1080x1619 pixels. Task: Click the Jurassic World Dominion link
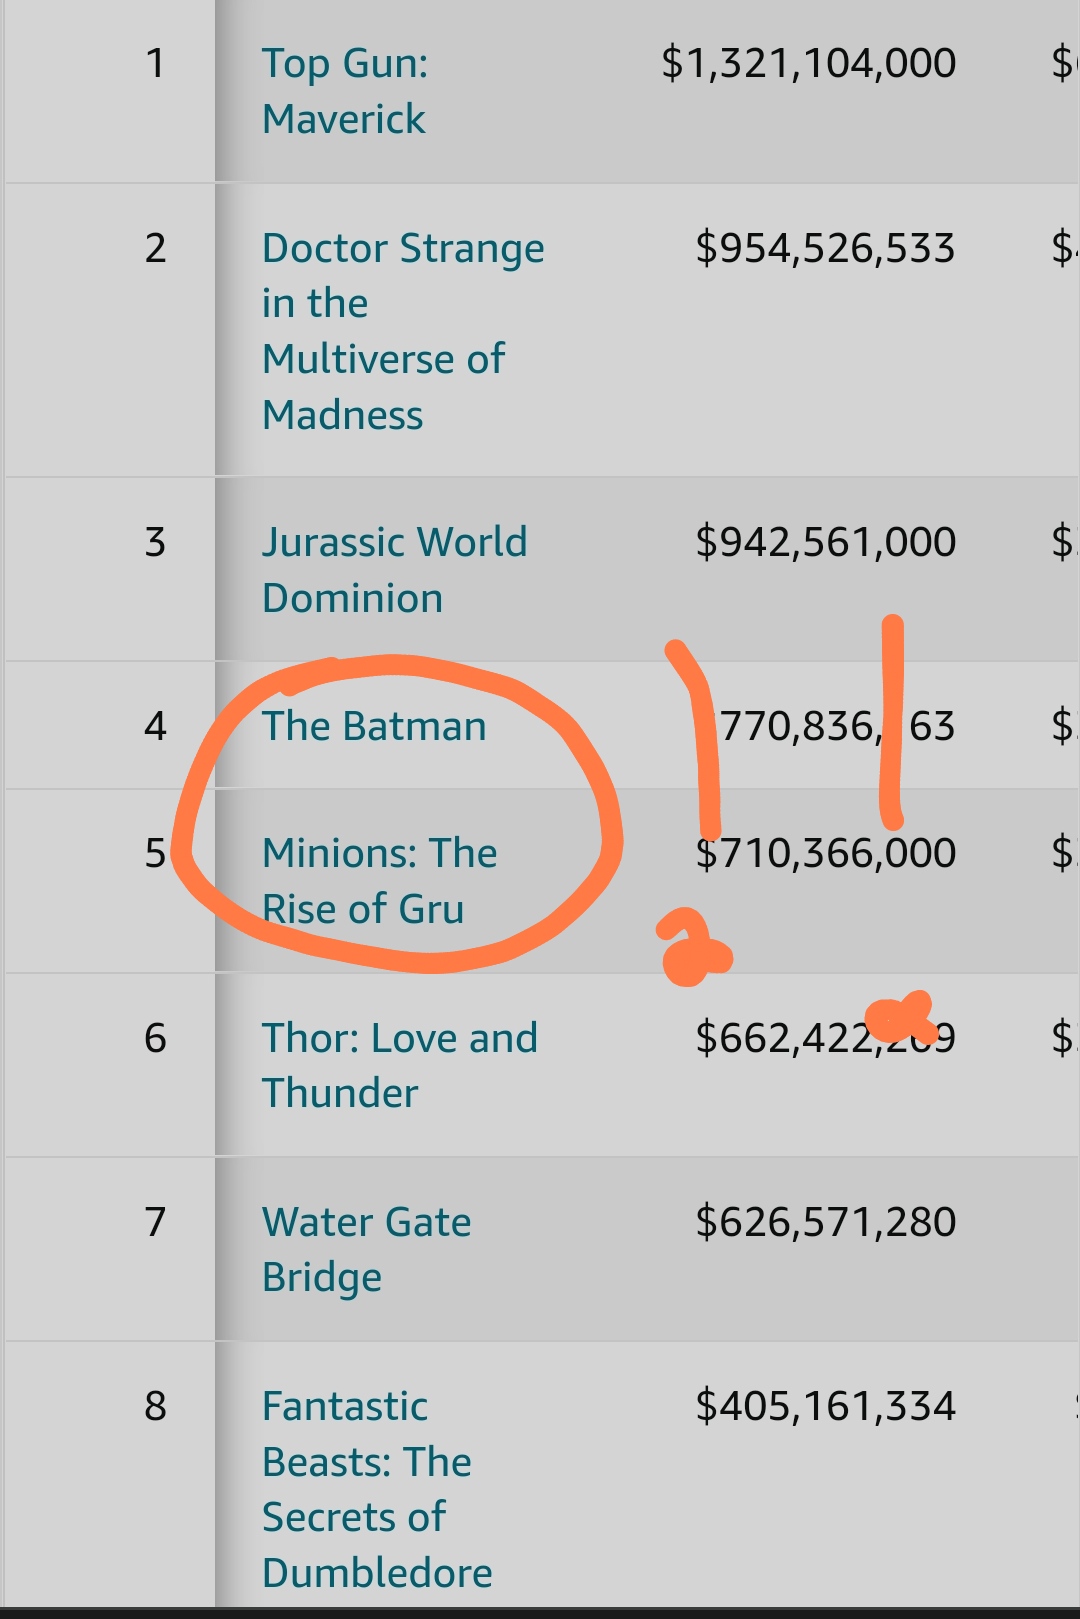394,570
